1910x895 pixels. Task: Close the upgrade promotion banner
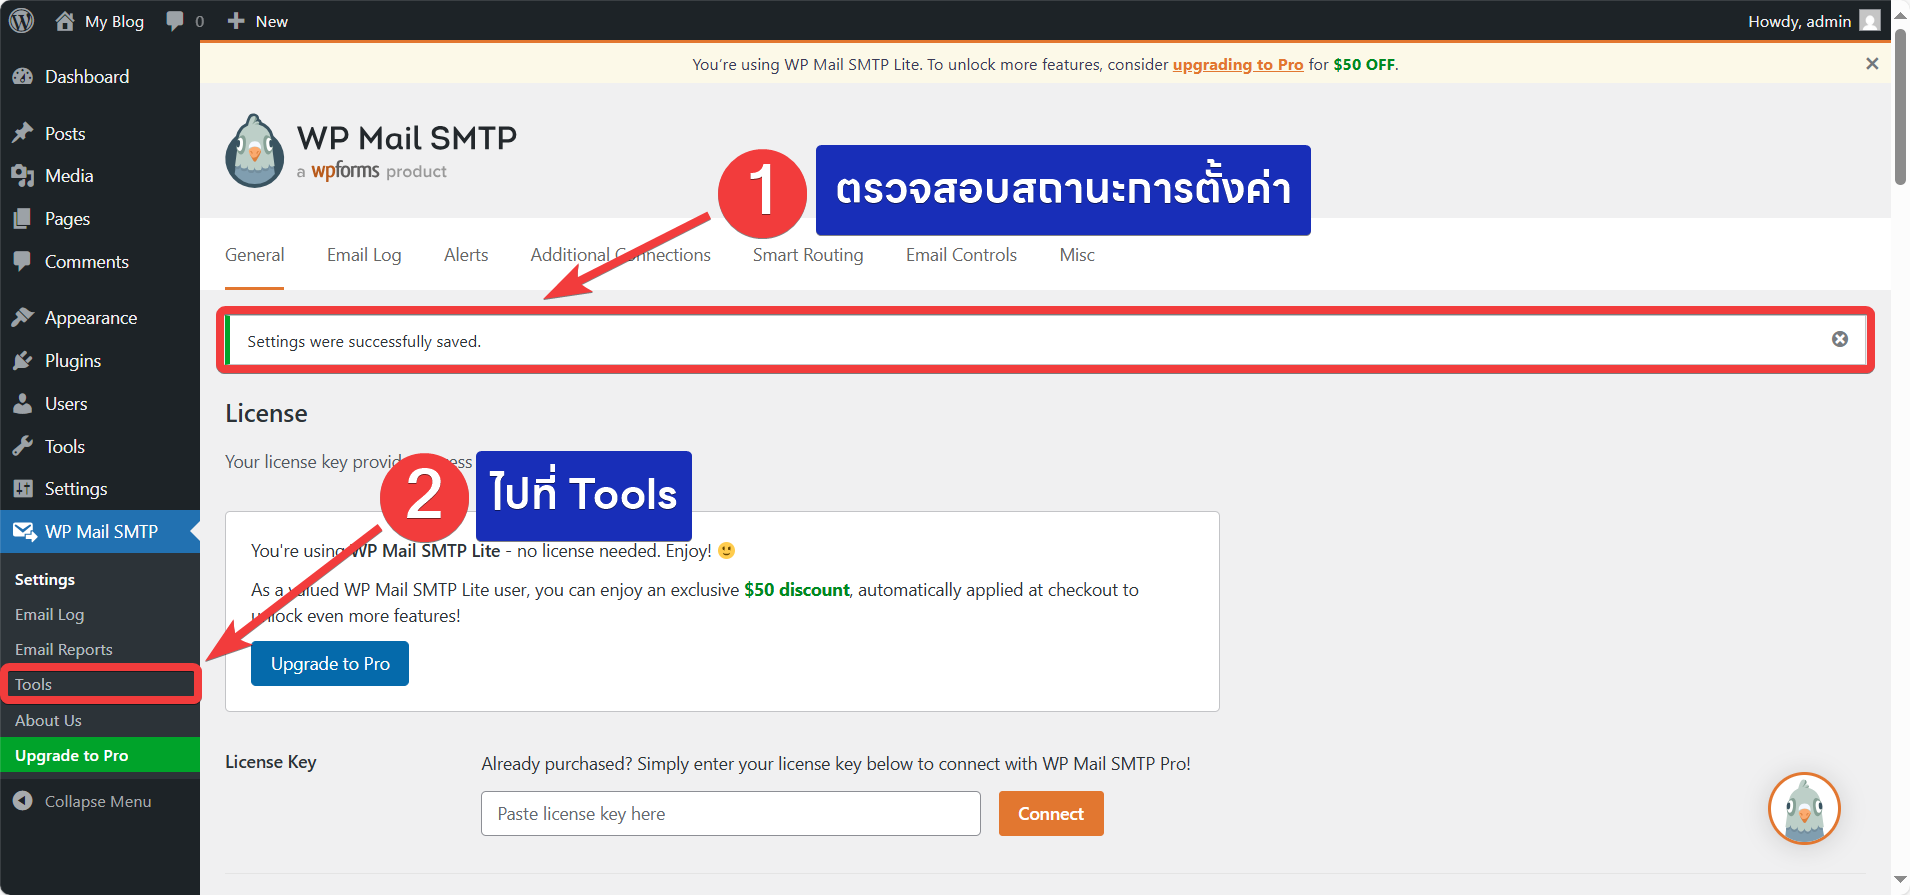tap(1871, 64)
